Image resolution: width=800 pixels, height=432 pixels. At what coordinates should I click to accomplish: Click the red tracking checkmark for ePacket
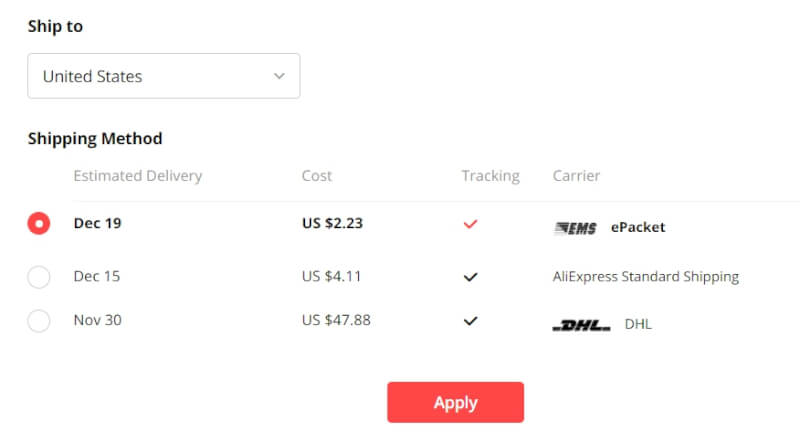(470, 224)
